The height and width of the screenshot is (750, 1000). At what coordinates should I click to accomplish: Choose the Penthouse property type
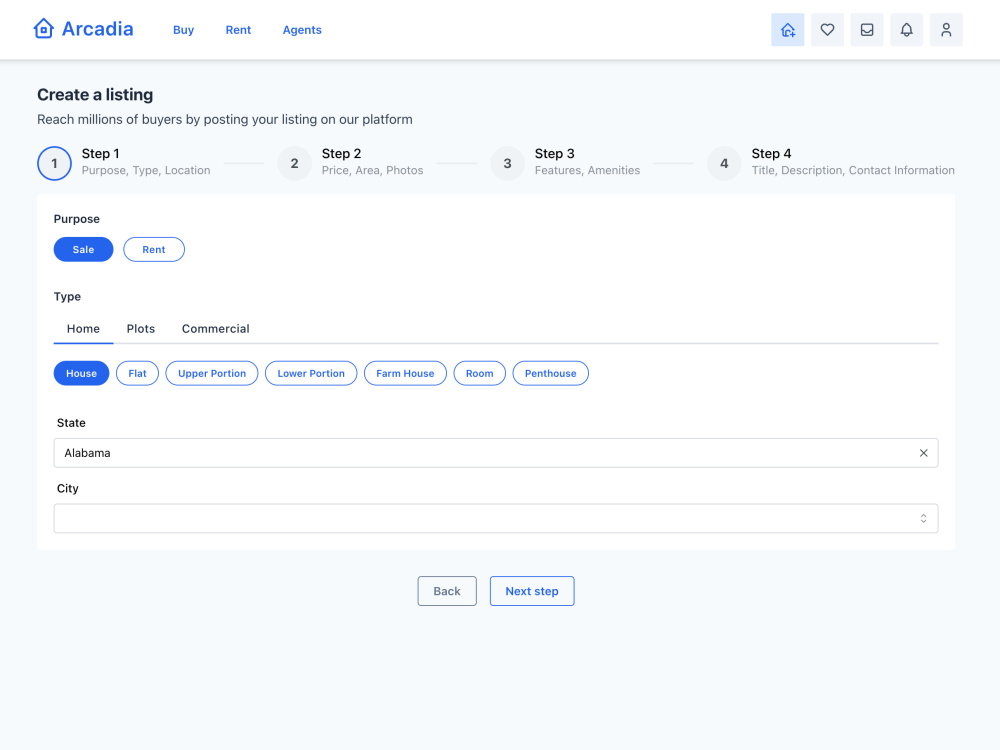coord(550,373)
